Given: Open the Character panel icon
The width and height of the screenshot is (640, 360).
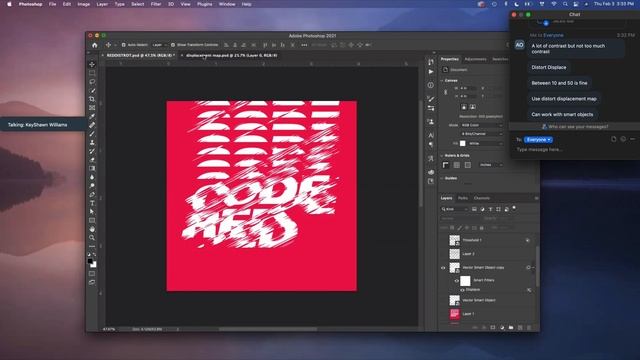Looking at the screenshot, I should [431, 135].
